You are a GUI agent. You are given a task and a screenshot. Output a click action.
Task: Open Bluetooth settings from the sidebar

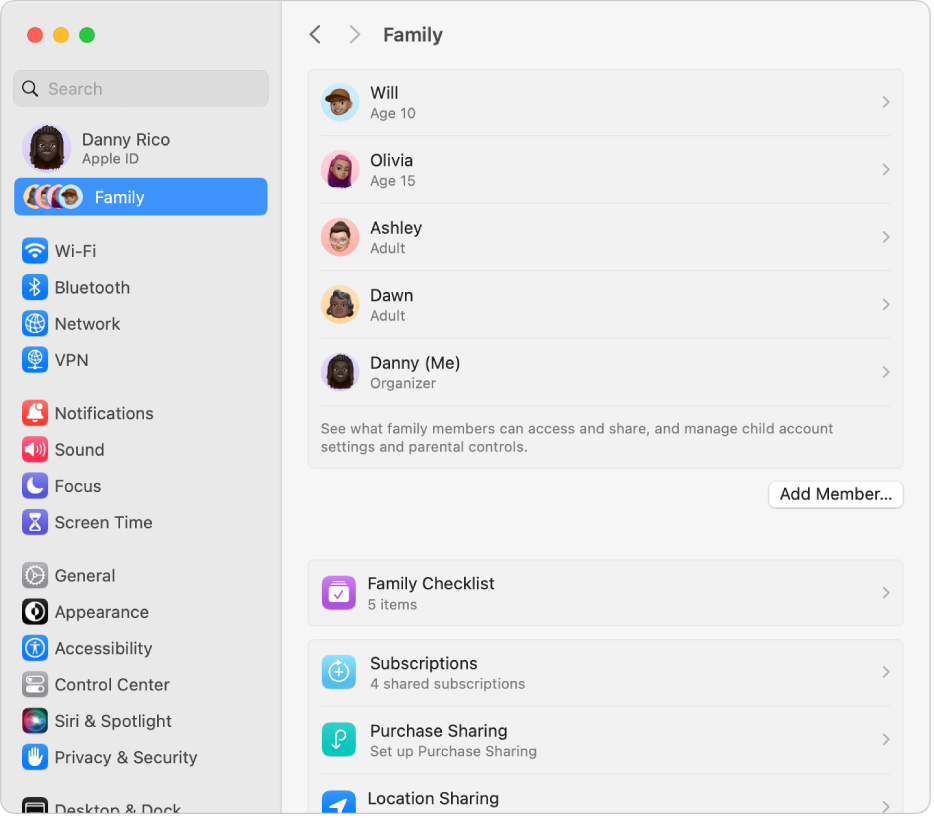[35, 287]
